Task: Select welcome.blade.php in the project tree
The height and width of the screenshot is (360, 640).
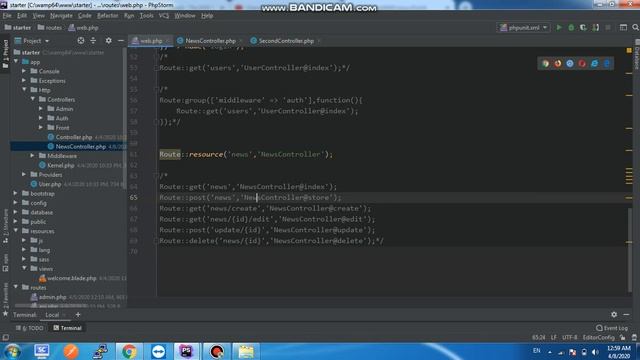Action: click(x=71, y=278)
